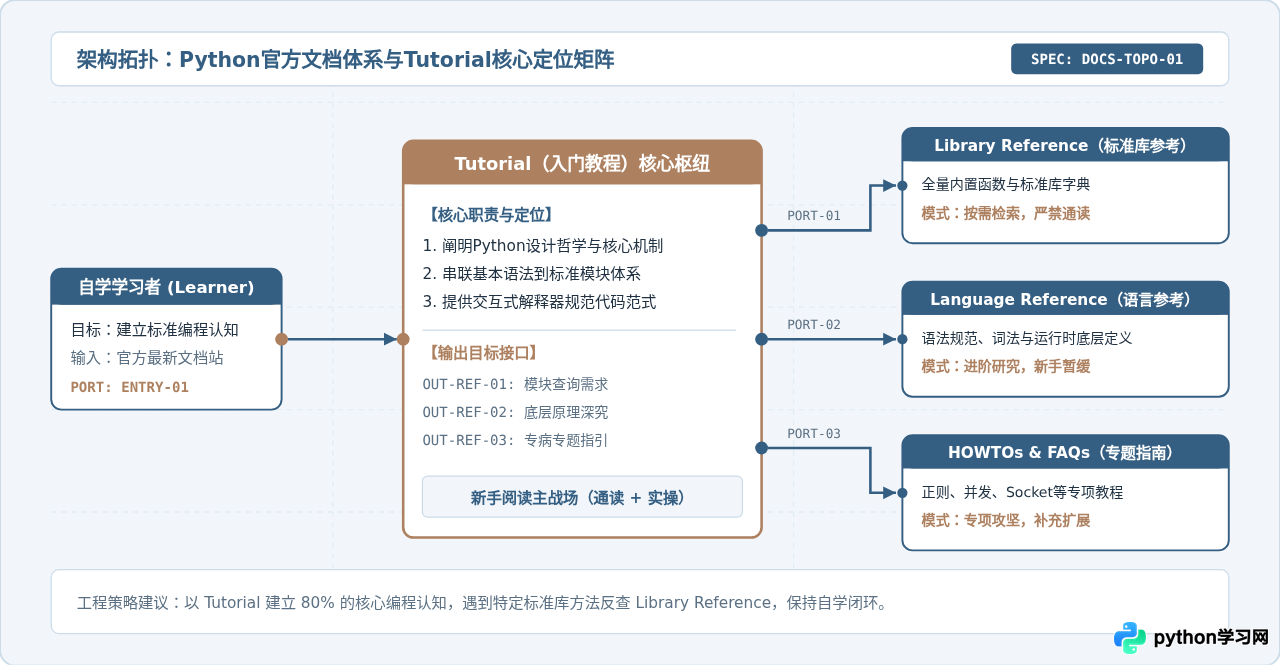Screen dimensions: 1280x666
Task: Click the diagram title 架构拓扑 heading
Action: tap(345, 60)
